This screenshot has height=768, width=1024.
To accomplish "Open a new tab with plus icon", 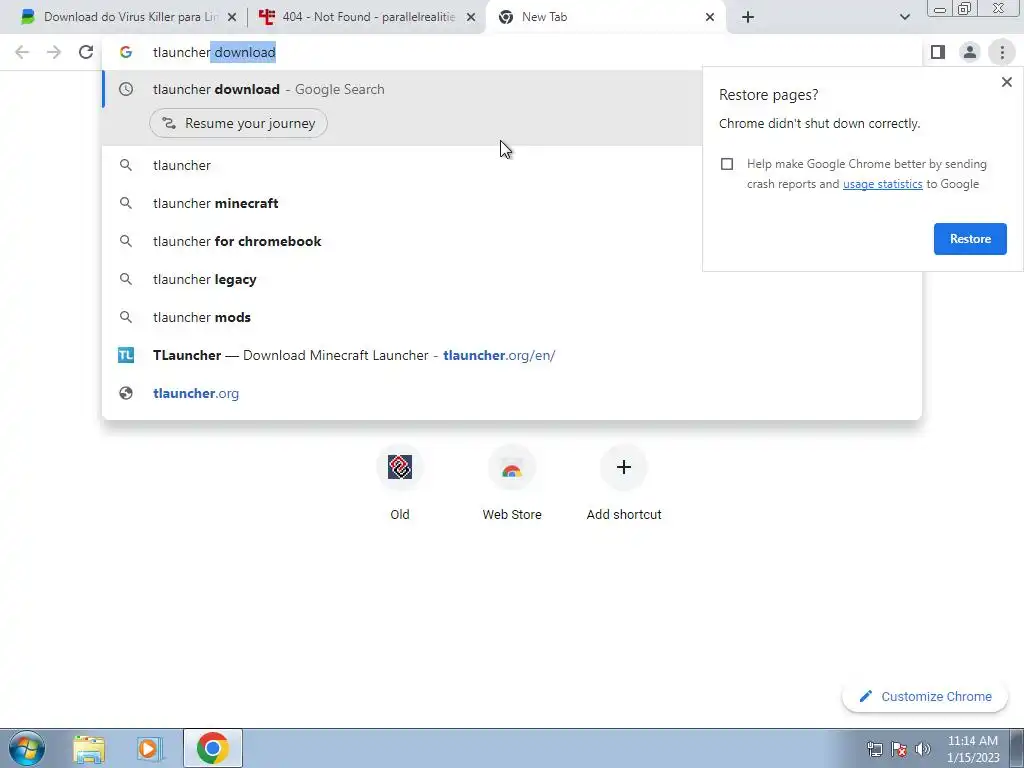I will click(x=748, y=17).
